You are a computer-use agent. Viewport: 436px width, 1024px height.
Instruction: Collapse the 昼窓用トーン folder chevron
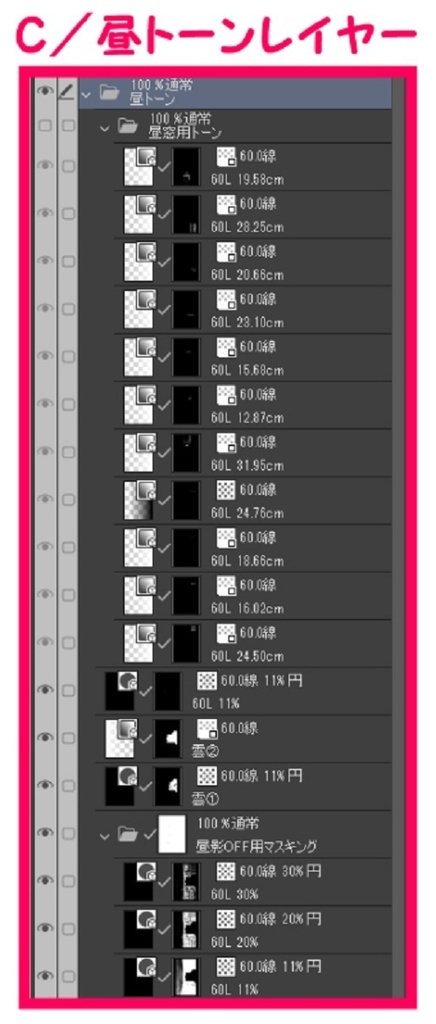tap(104, 128)
